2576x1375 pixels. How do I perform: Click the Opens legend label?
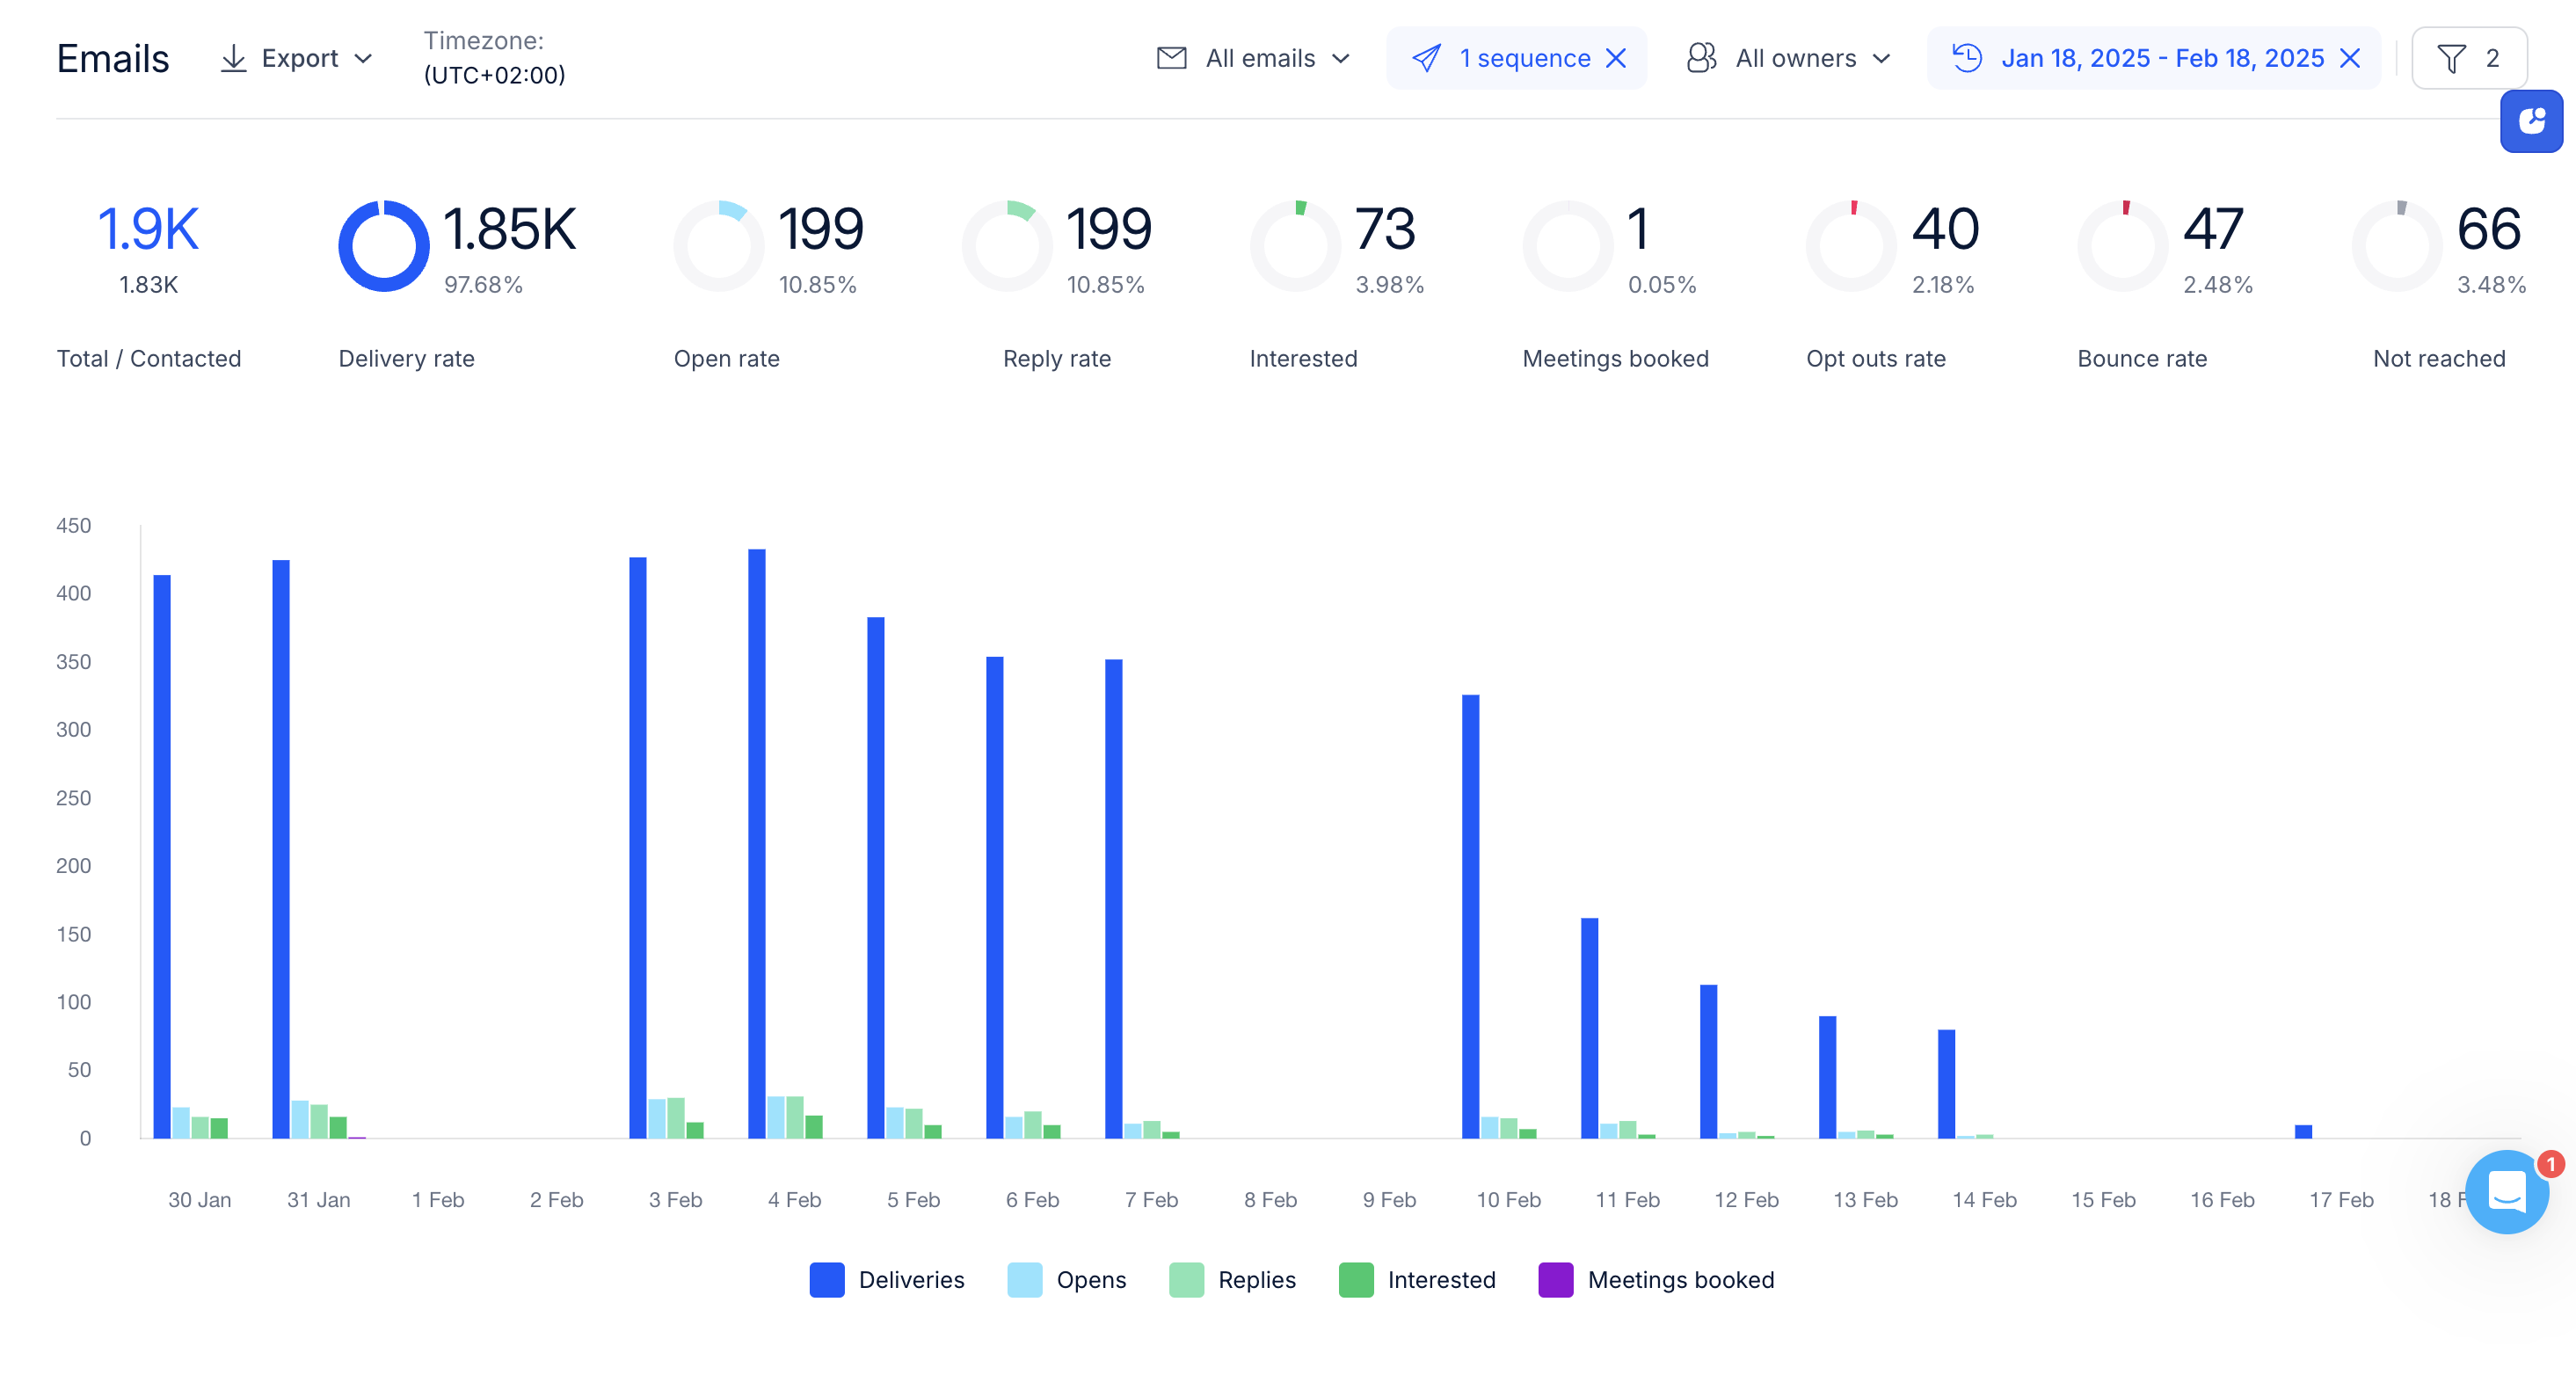click(1091, 1280)
